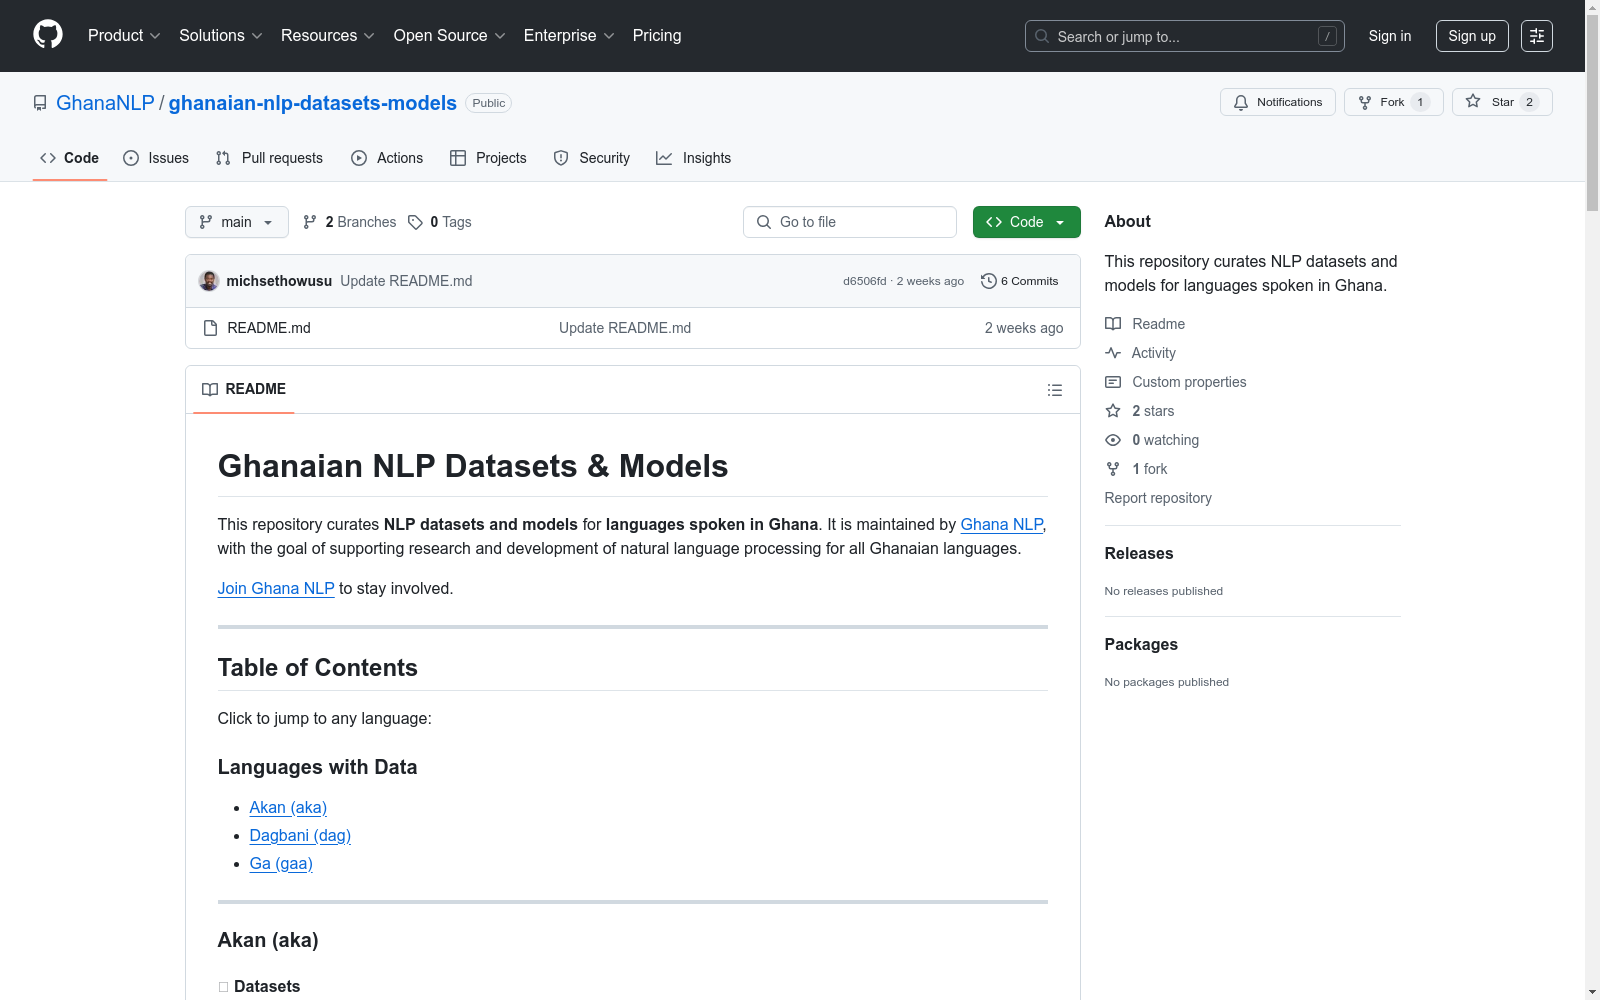Click the Go to file input

[850, 222]
